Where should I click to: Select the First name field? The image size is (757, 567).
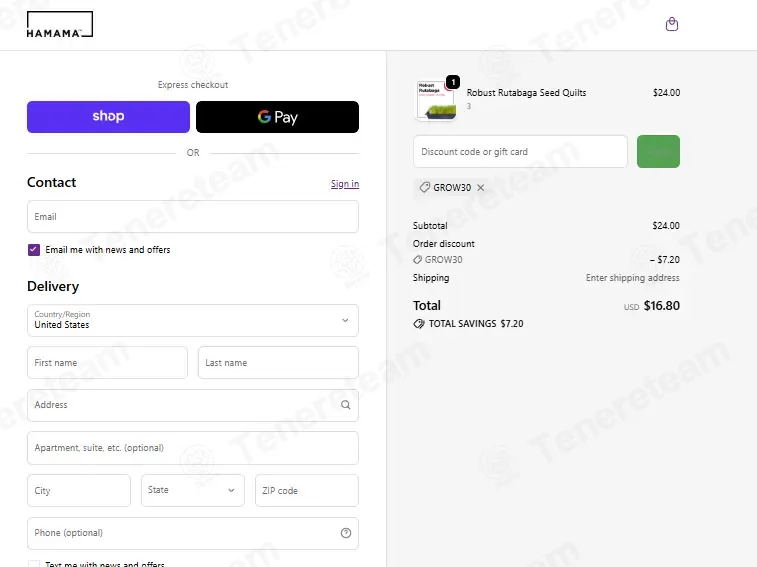coord(107,363)
